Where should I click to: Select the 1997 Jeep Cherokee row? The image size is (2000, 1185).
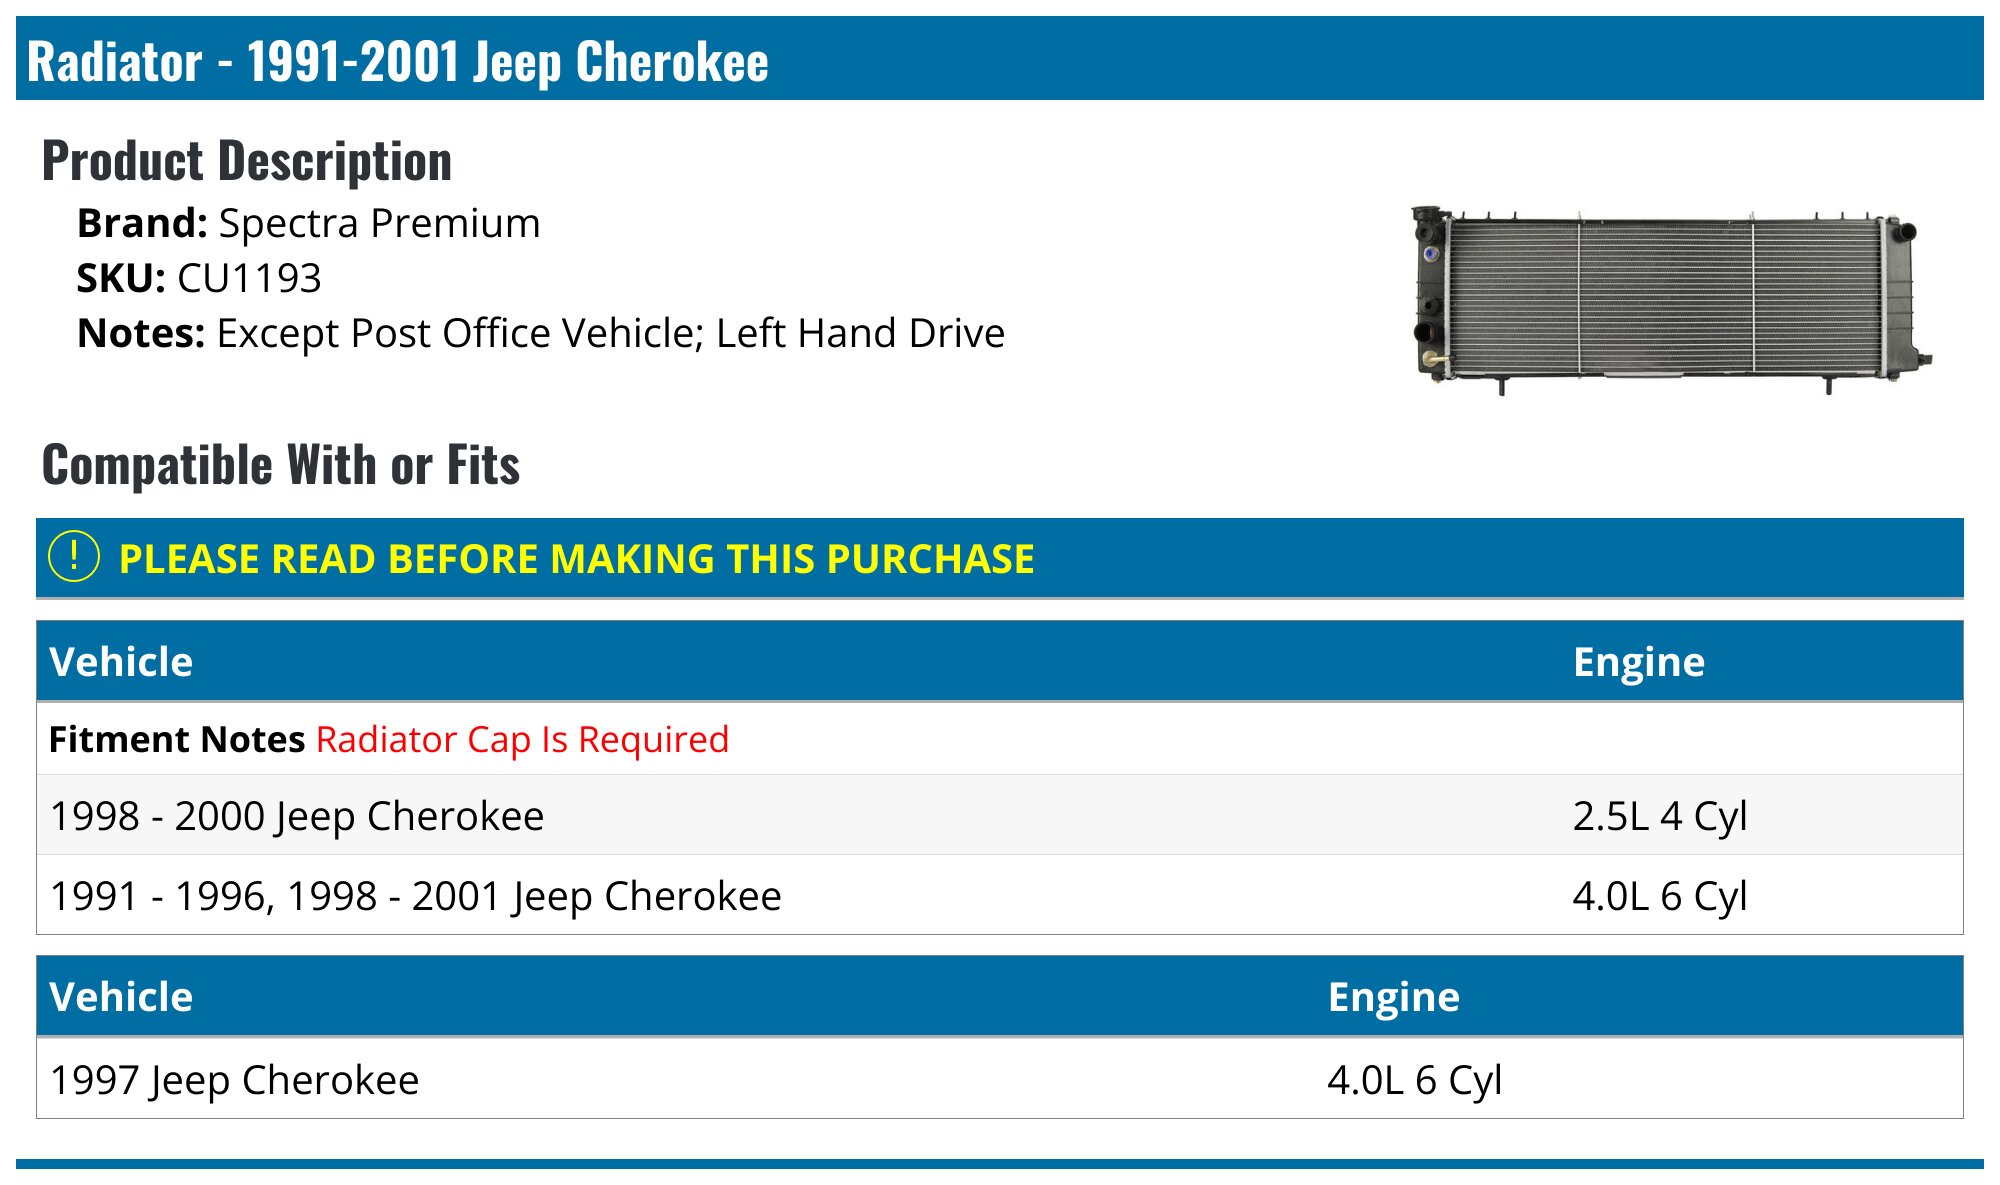point(1000,1079)
